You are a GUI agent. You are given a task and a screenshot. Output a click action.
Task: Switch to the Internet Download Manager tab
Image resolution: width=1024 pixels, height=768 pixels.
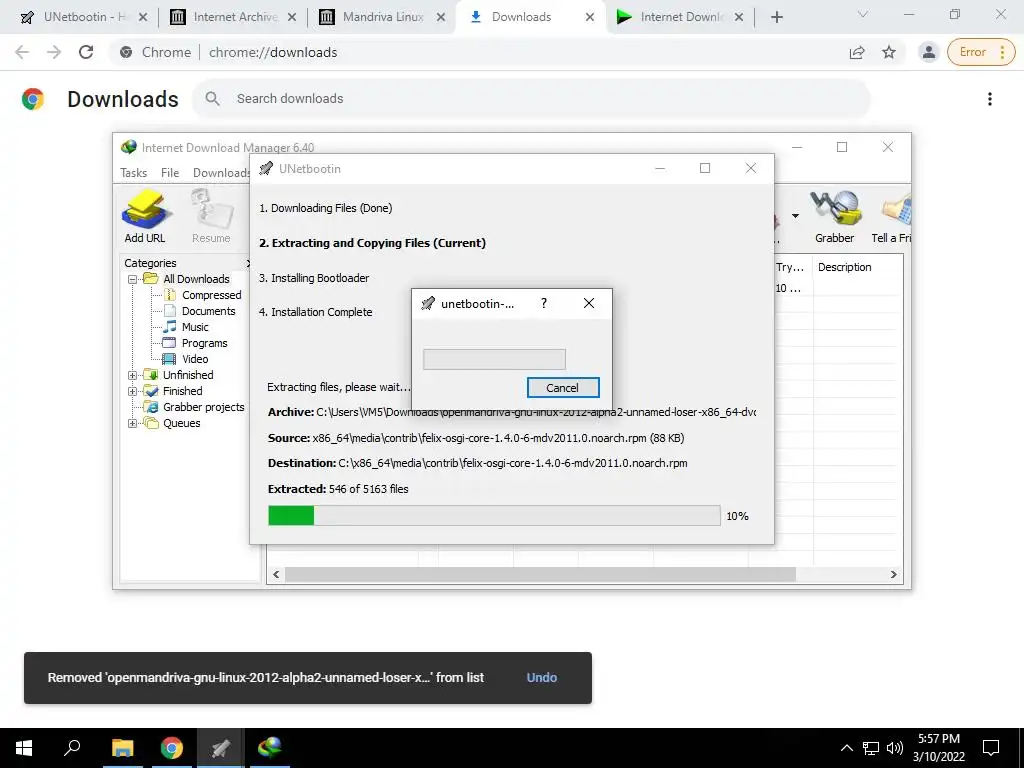680,17
